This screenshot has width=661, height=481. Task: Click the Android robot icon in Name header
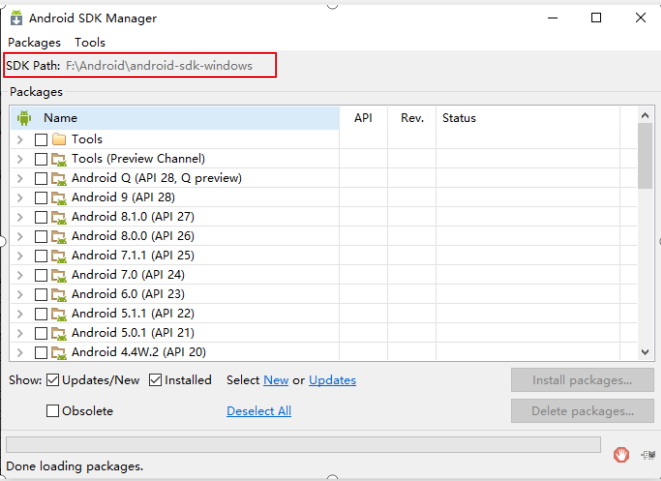24,118
